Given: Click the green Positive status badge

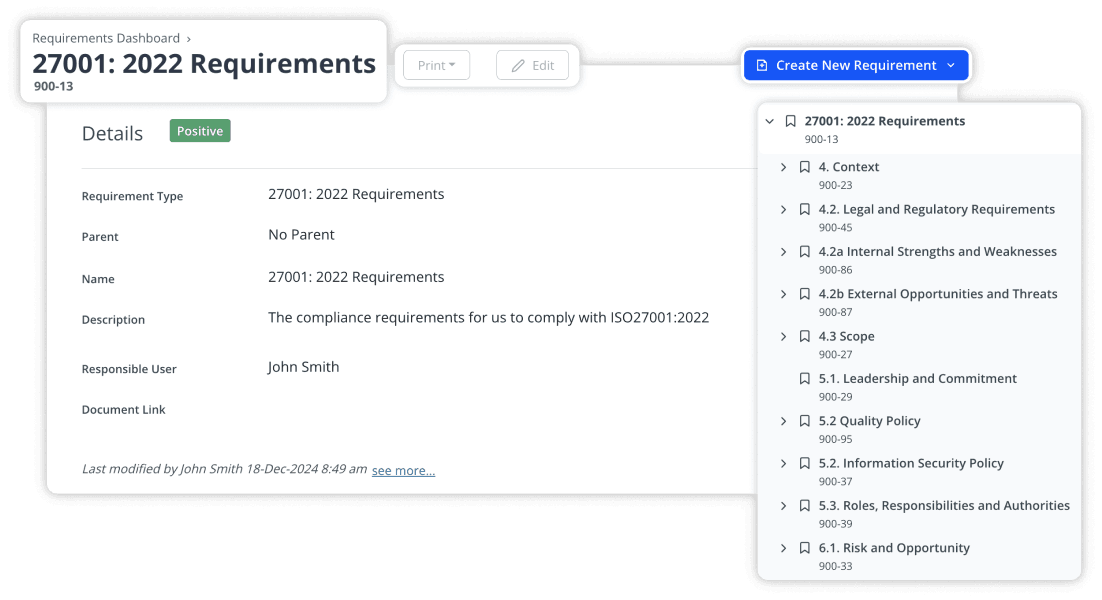Looking at the screenshot, I should [x=199, y=131].
